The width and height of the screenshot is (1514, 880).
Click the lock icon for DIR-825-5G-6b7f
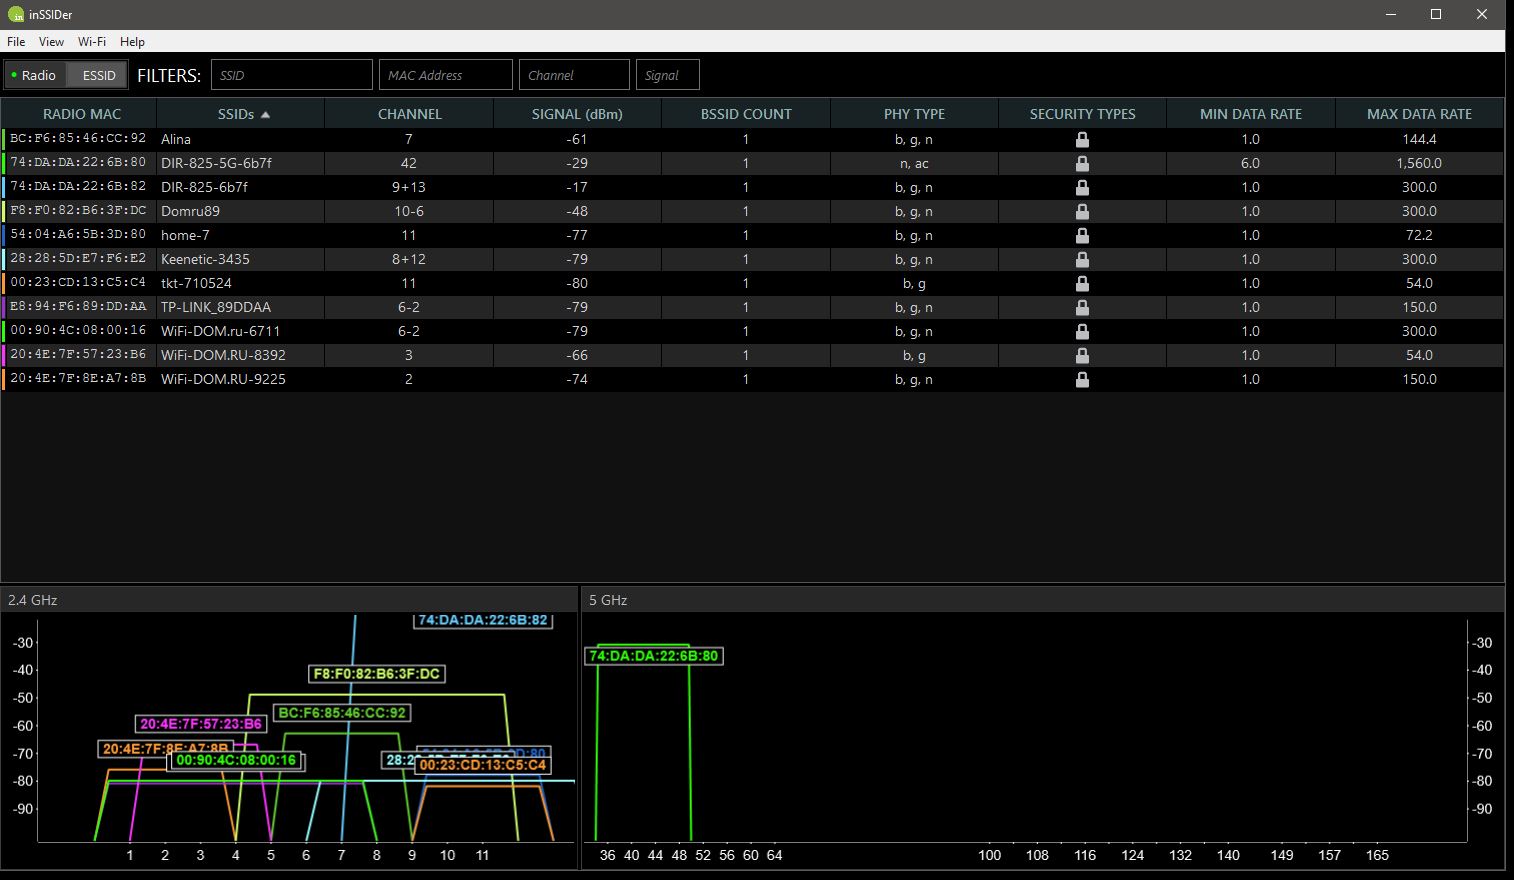tap(1082, 163)
